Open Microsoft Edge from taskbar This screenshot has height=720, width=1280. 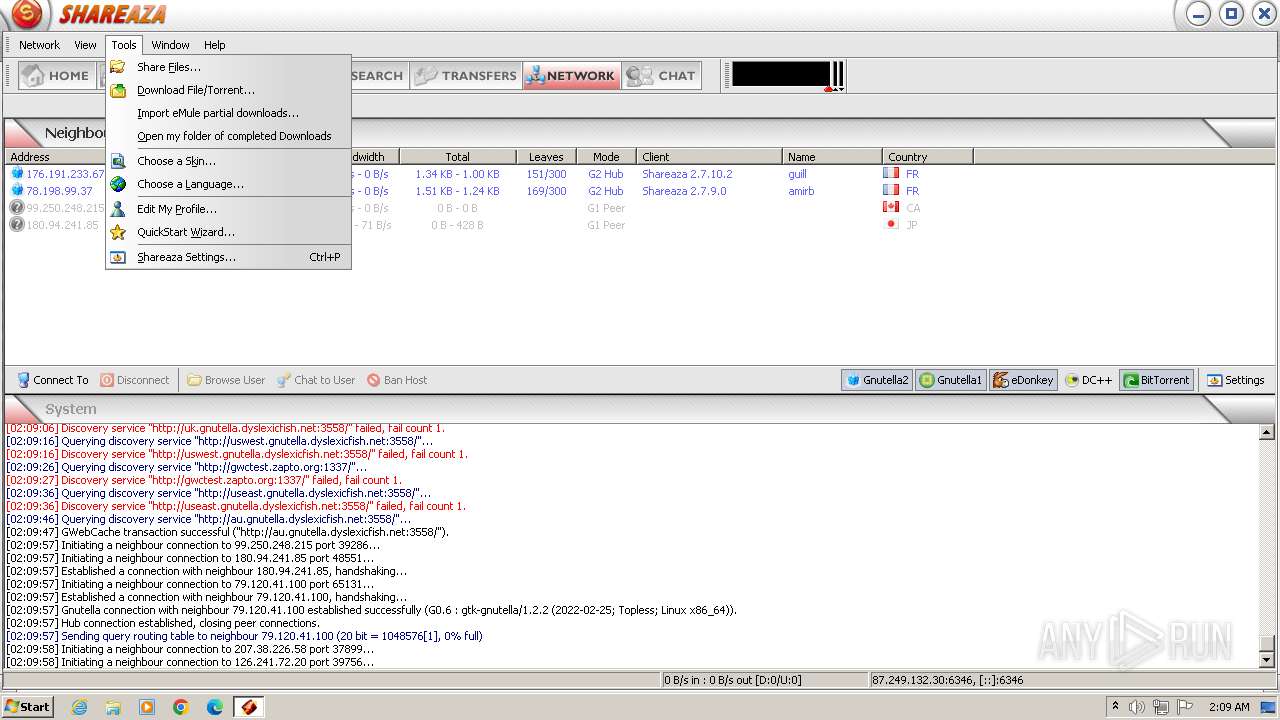pyautogui.click(x=214, y=707)
